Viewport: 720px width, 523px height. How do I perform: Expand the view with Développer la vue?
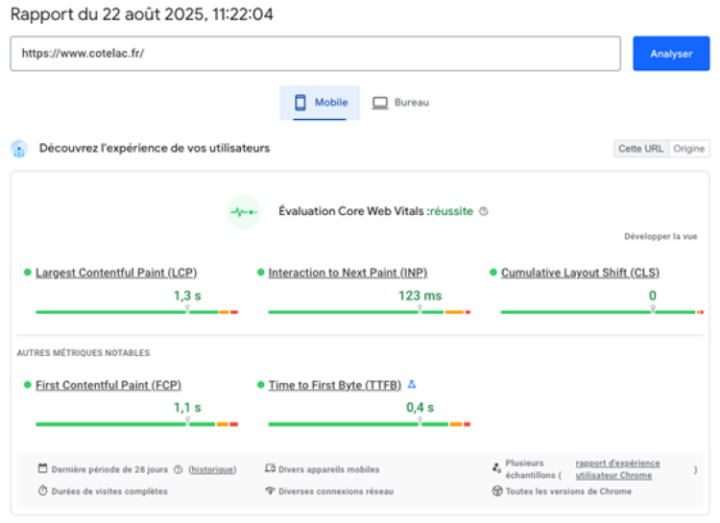tap(660, 236)
